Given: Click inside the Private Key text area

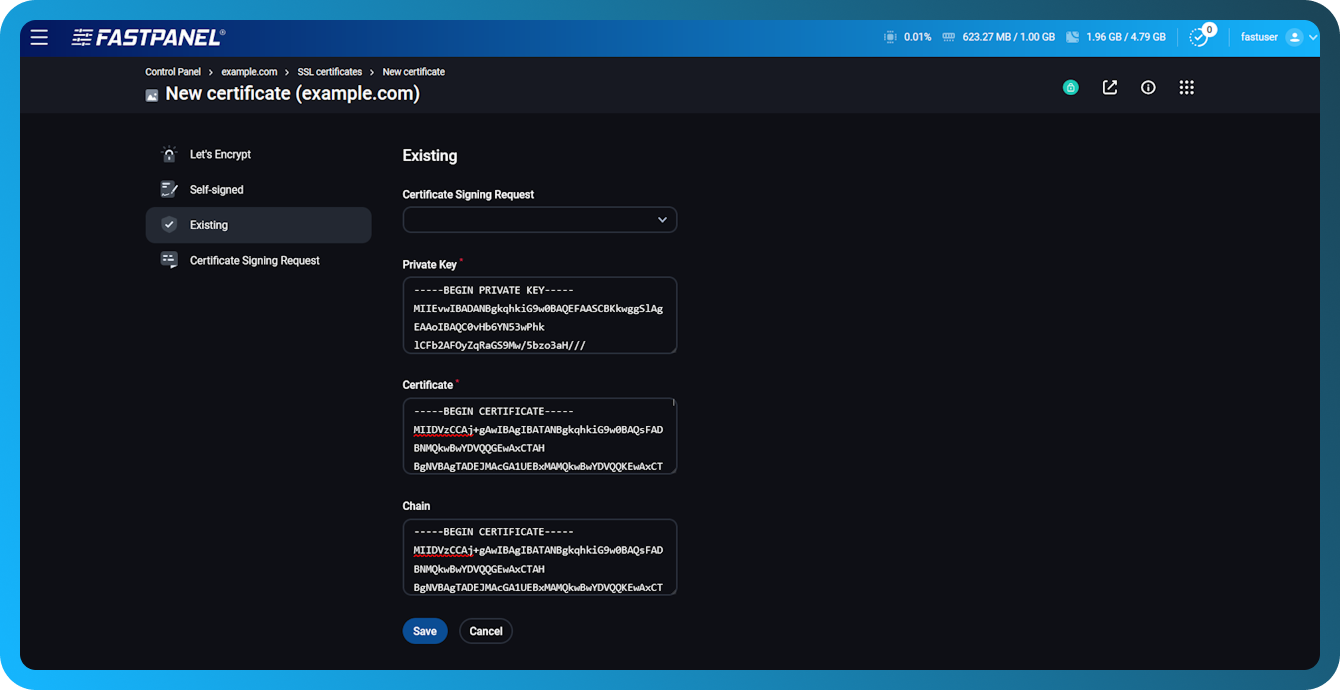Looking at the screenshot, I should pyautogui.click(x=539, y=315).
